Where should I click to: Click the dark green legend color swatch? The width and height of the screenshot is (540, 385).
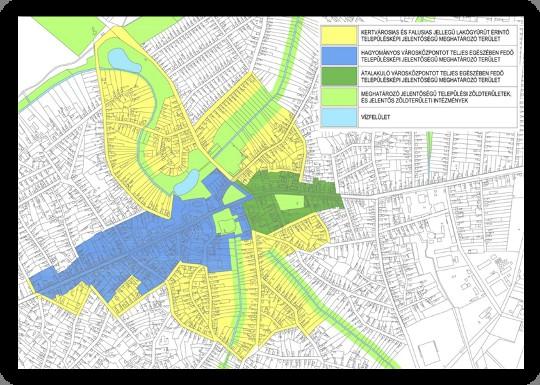coord(339,76)
